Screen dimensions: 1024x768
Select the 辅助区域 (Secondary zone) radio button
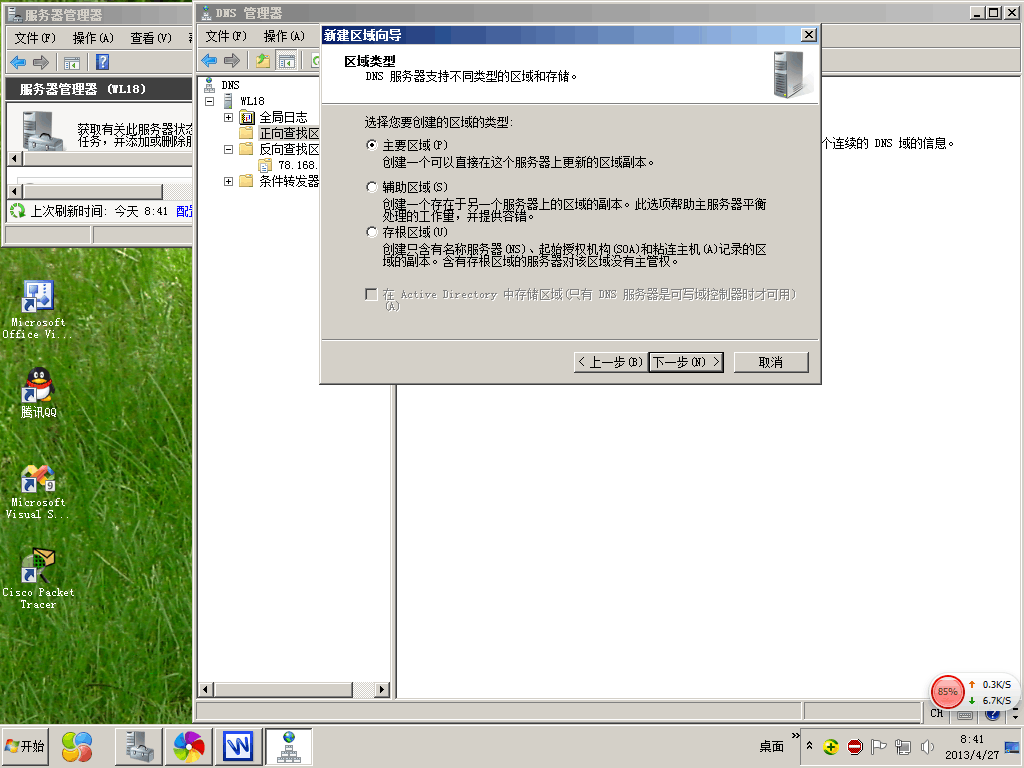373,187
